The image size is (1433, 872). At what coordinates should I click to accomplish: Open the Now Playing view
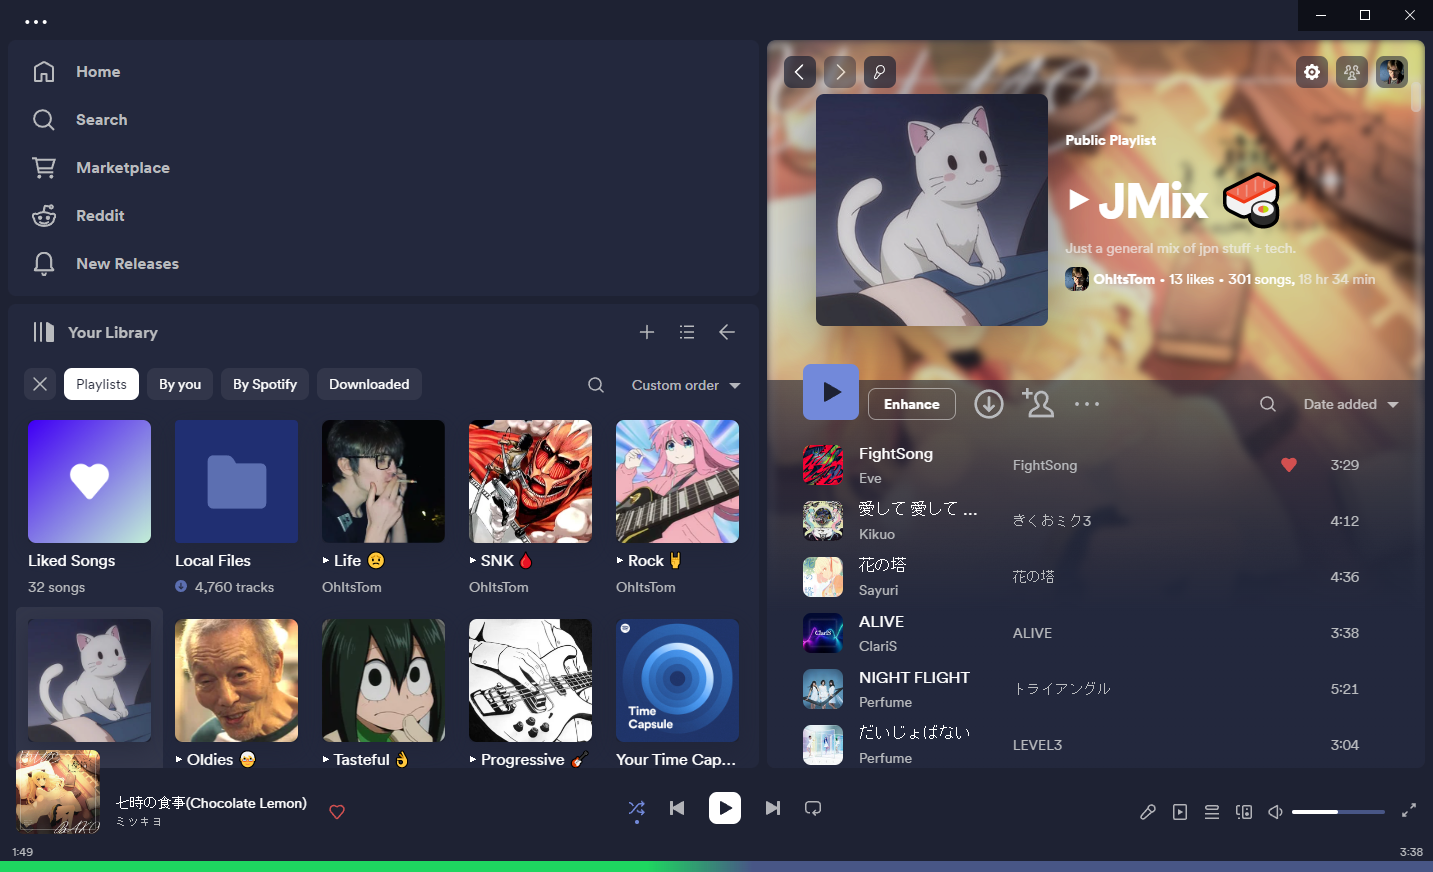1180,812
